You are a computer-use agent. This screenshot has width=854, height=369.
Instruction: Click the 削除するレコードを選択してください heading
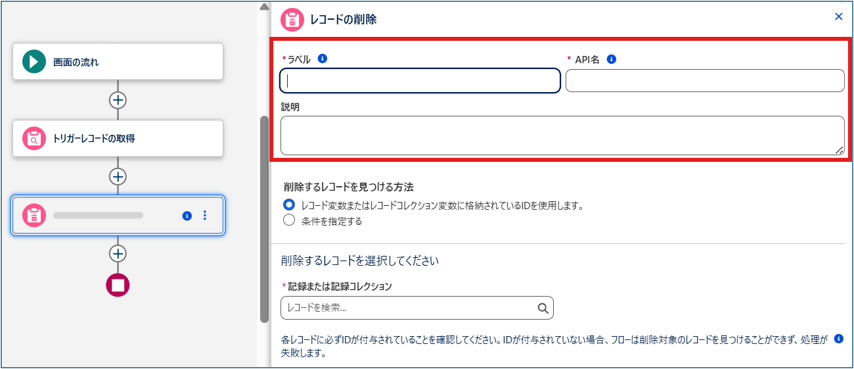360,261
